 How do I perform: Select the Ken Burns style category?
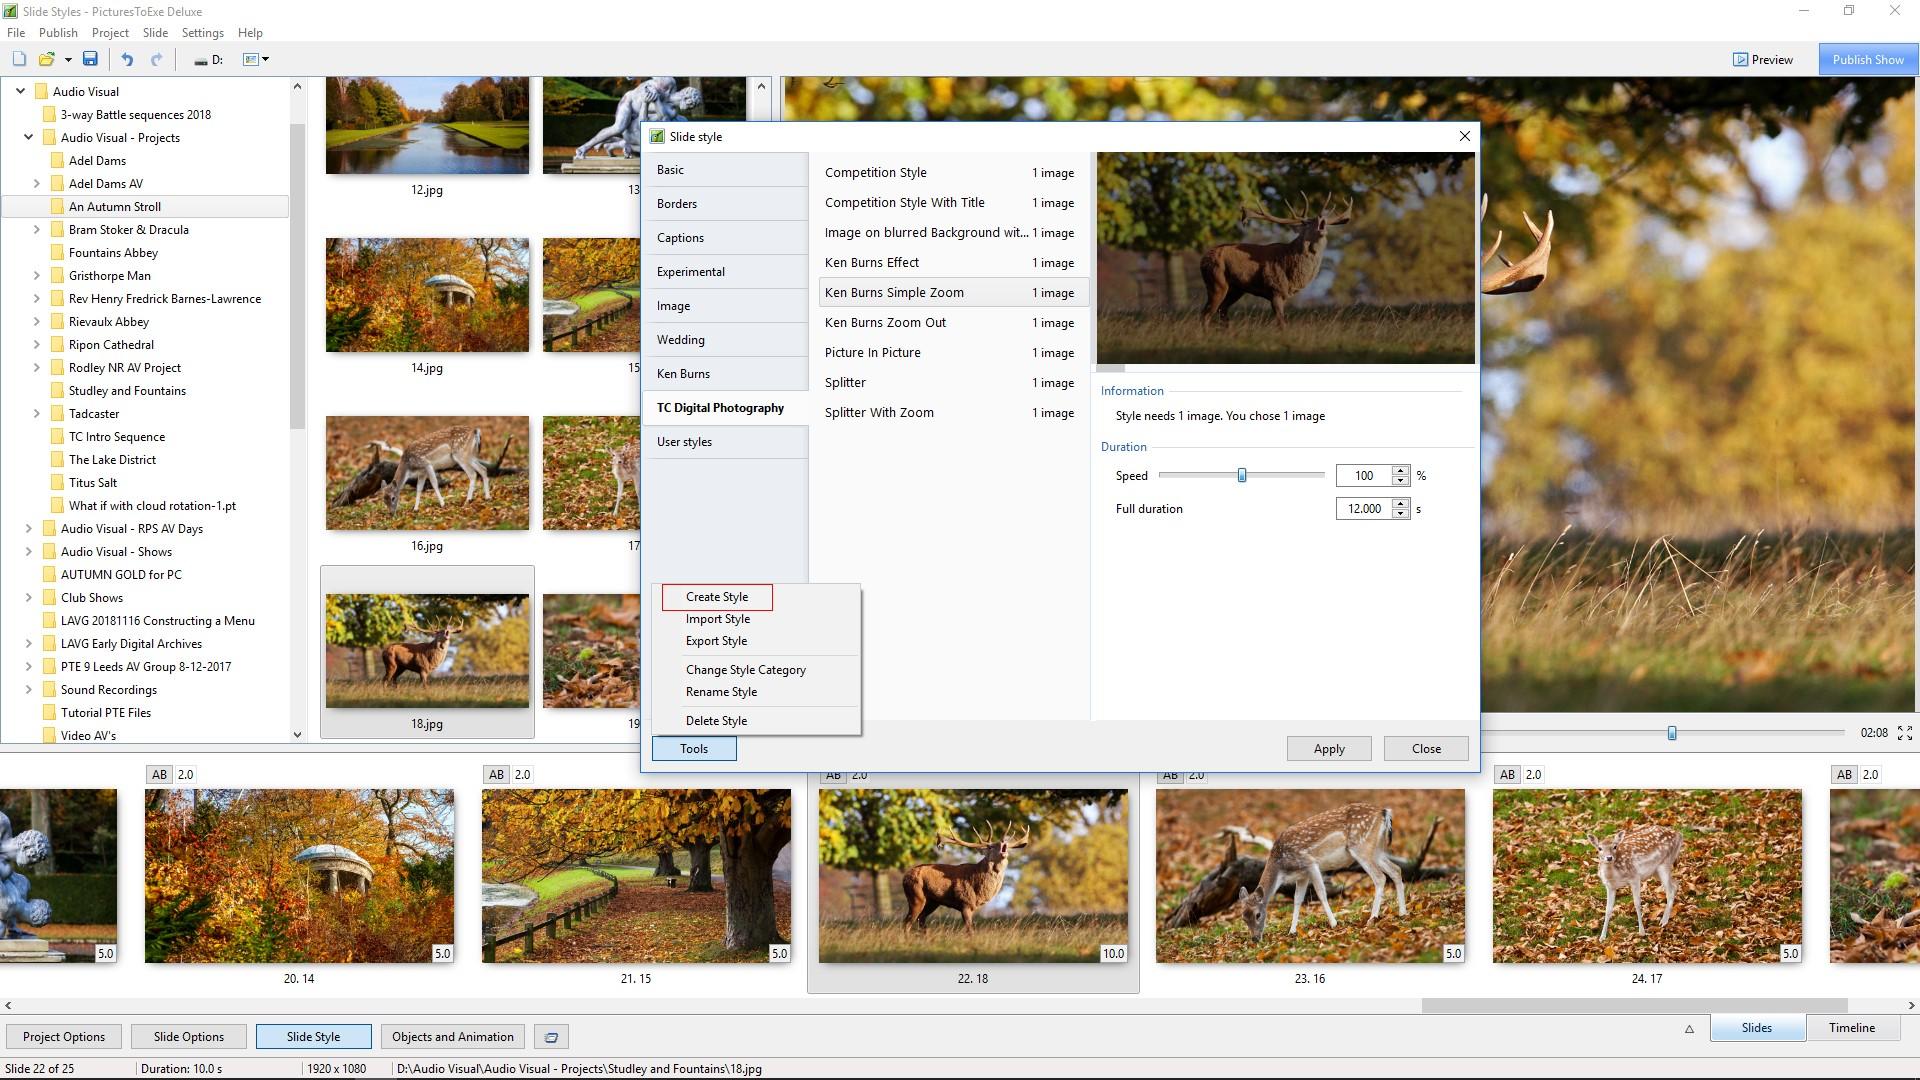click(x=683, y=374)
